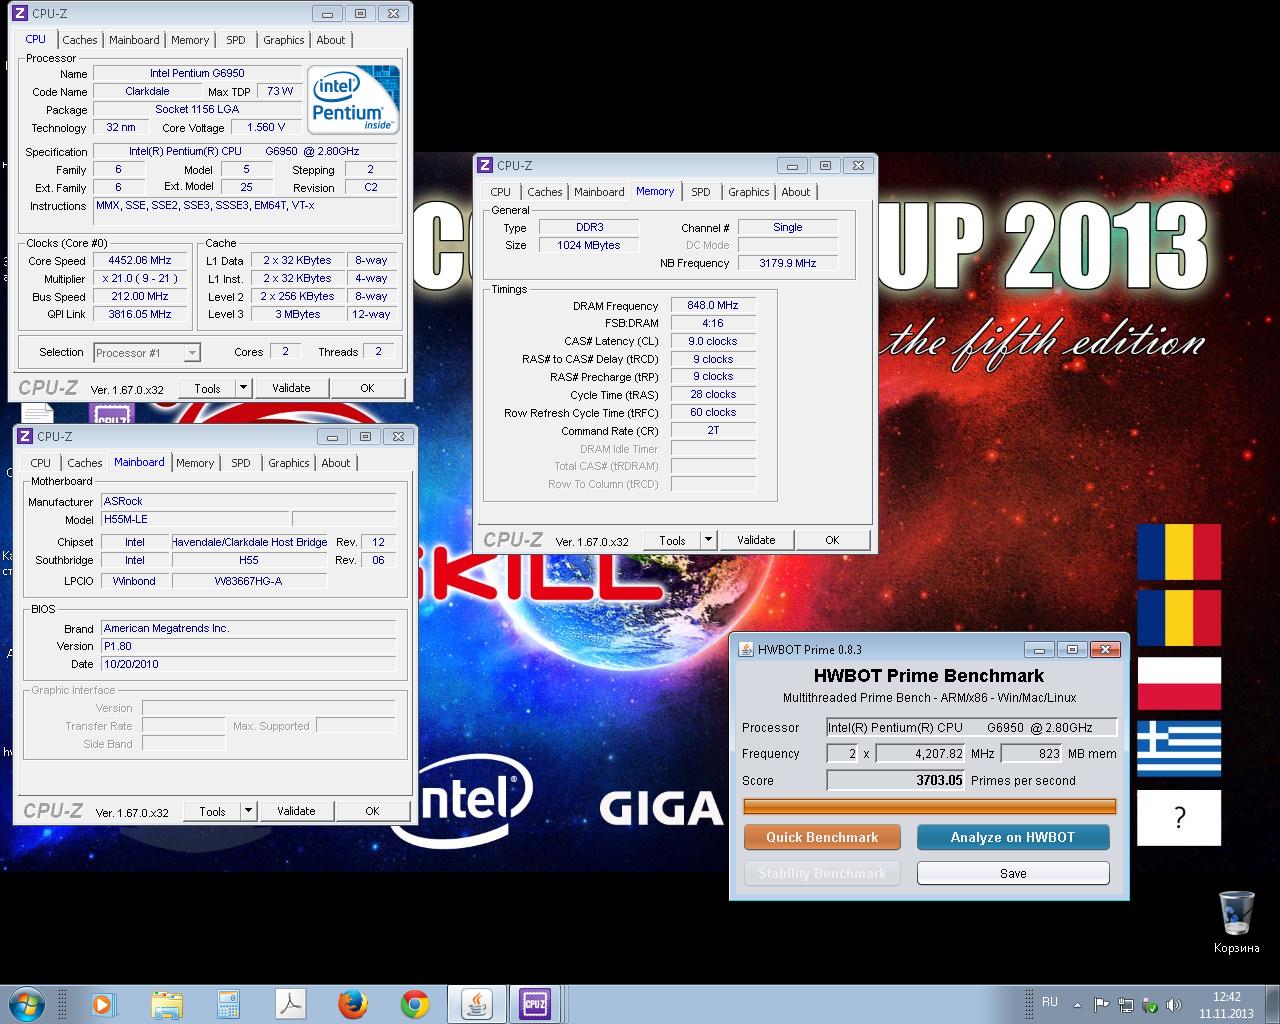Select the CPU name Intel Pentium G6950
The width and height of the screenshot is (1280, 1024).
197,73
